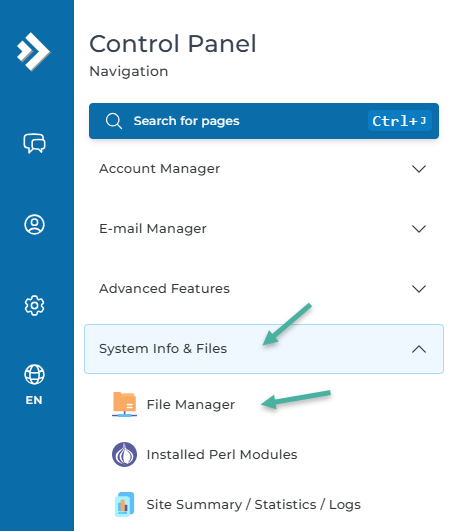
Task: Open the messages chat bubble icon
Action: tap(34, 143)
